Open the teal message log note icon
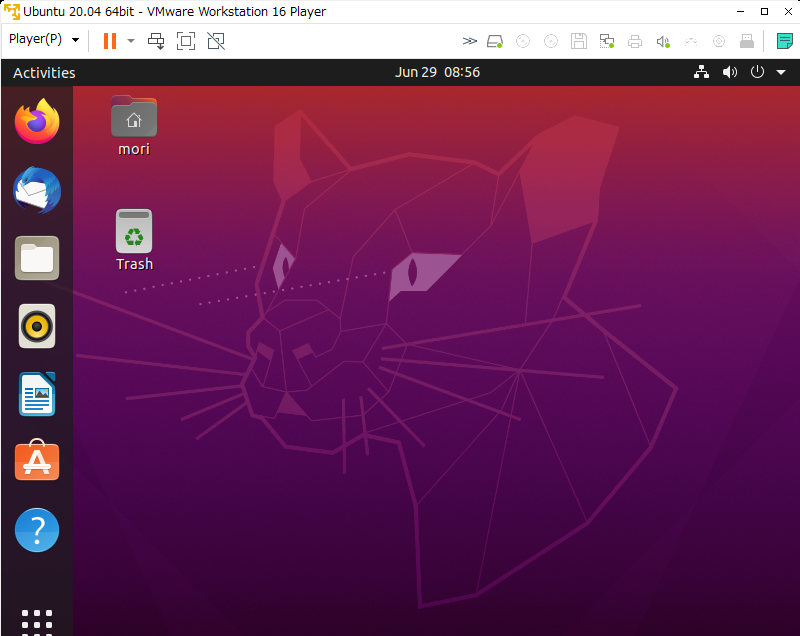Image resolution: width=800 pixels, height=636 pixels. click(784, 41)
